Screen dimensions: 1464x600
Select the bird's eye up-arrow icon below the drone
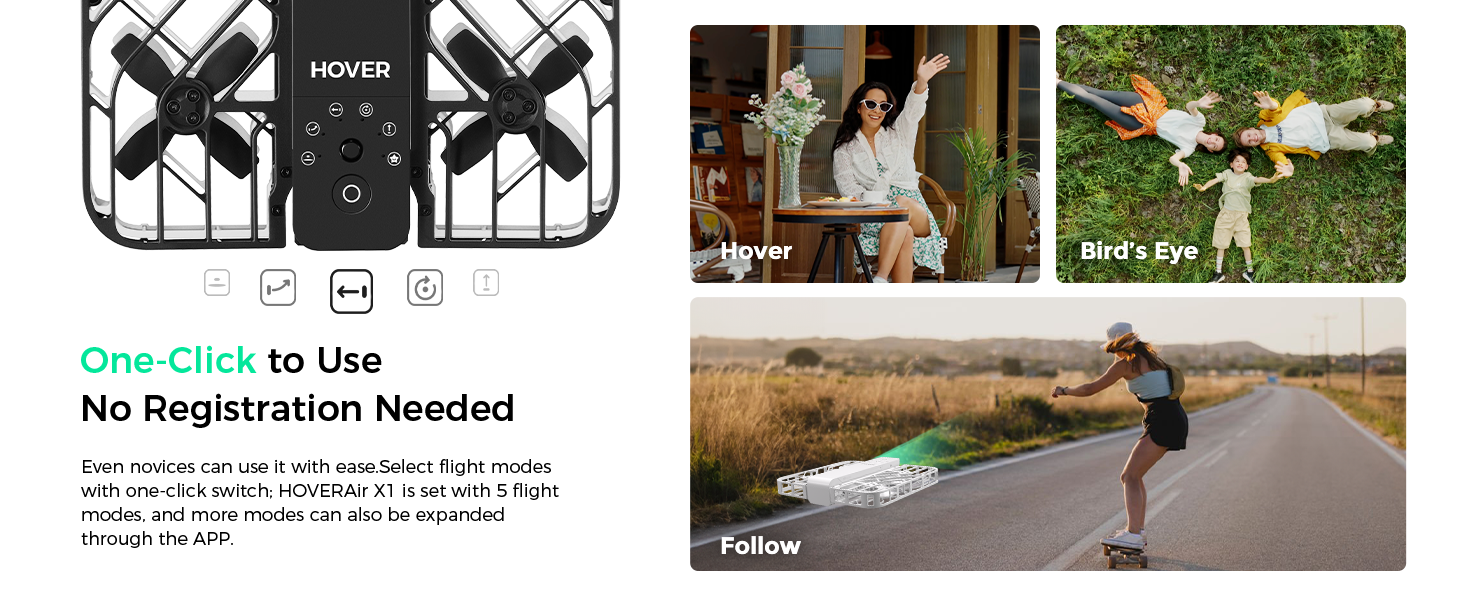pyautogui.click(x=486, y=283)
